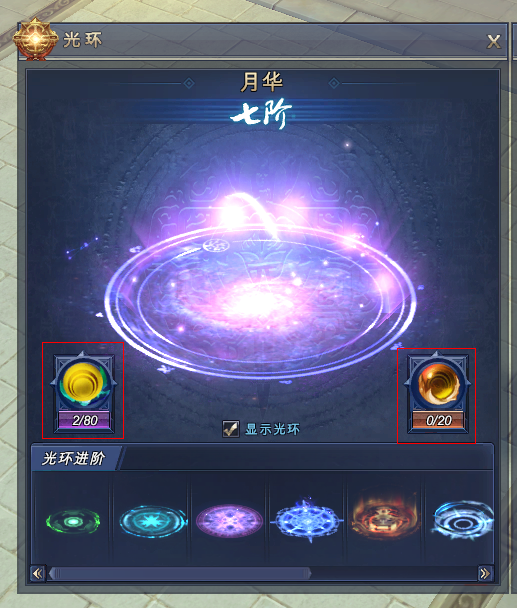Select the fiery red halo thumbnail
517x608 pixels.
point(384,517)
